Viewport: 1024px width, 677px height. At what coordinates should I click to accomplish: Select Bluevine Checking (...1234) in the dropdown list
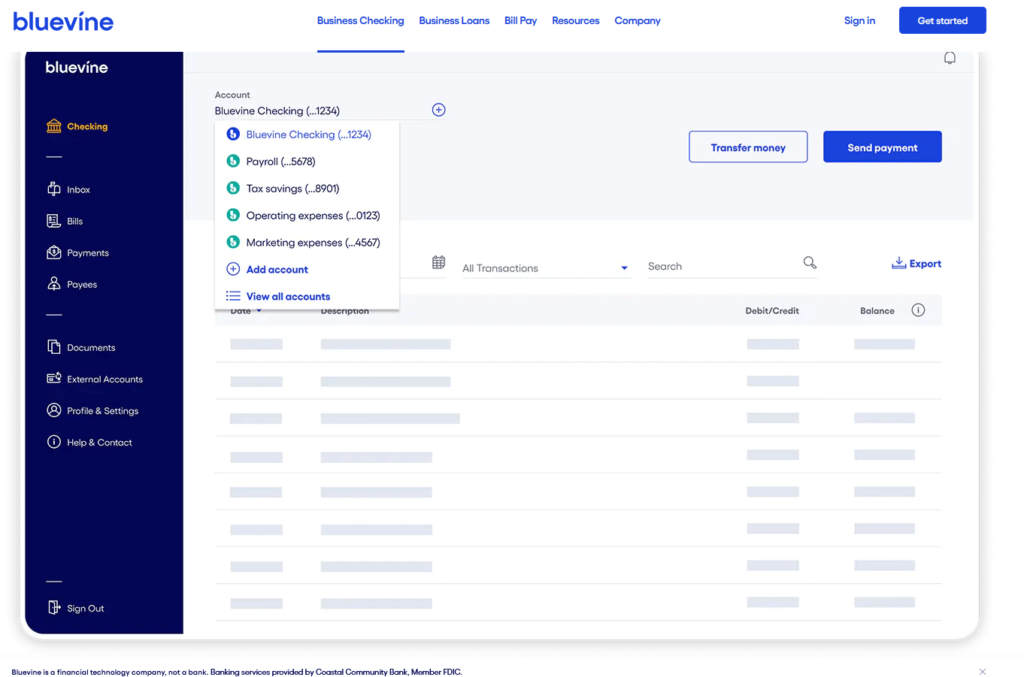[307, 134]
